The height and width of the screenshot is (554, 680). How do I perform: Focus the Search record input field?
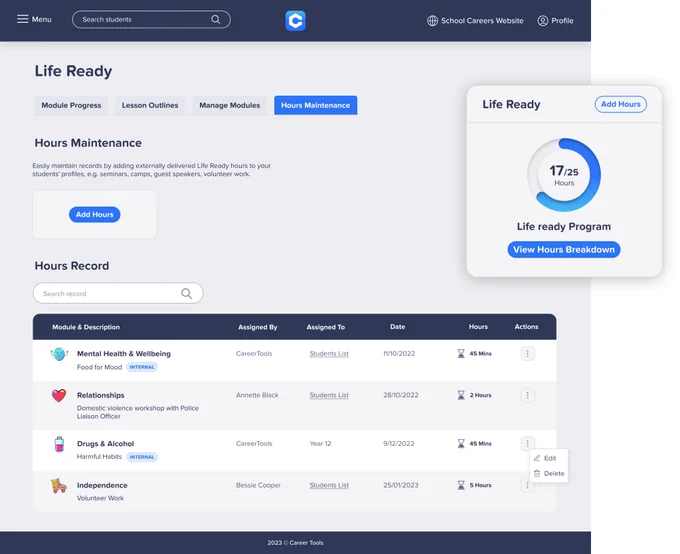tap(118, 294)
